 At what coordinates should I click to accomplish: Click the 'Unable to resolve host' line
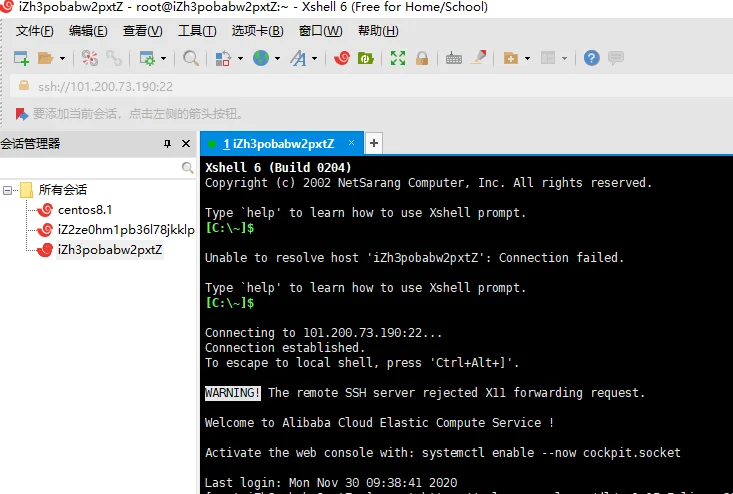click(x=414, y=258)
